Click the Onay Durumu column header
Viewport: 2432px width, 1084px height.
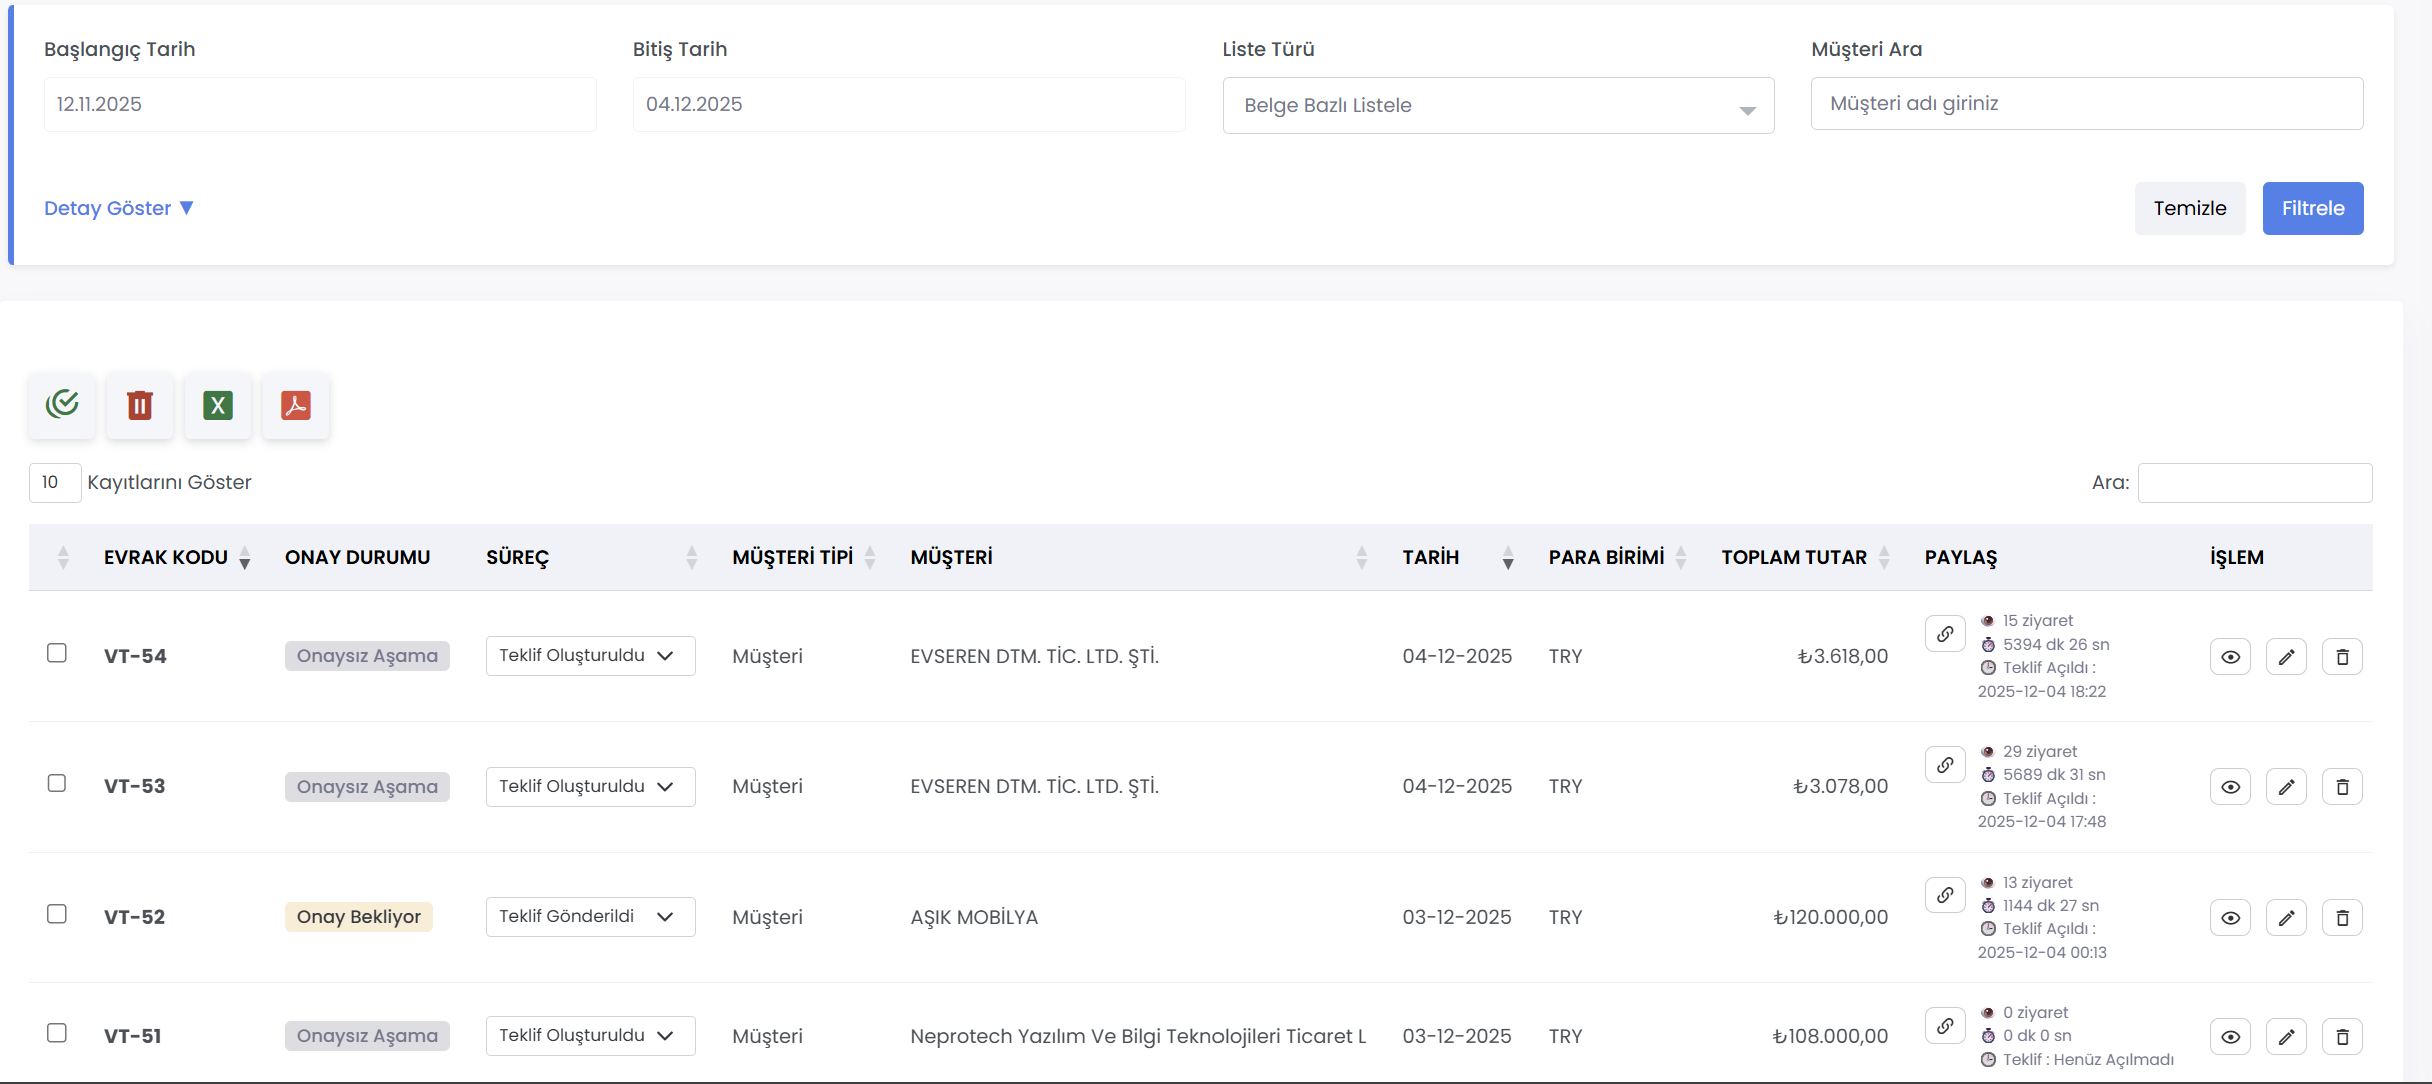pos(358,558)
